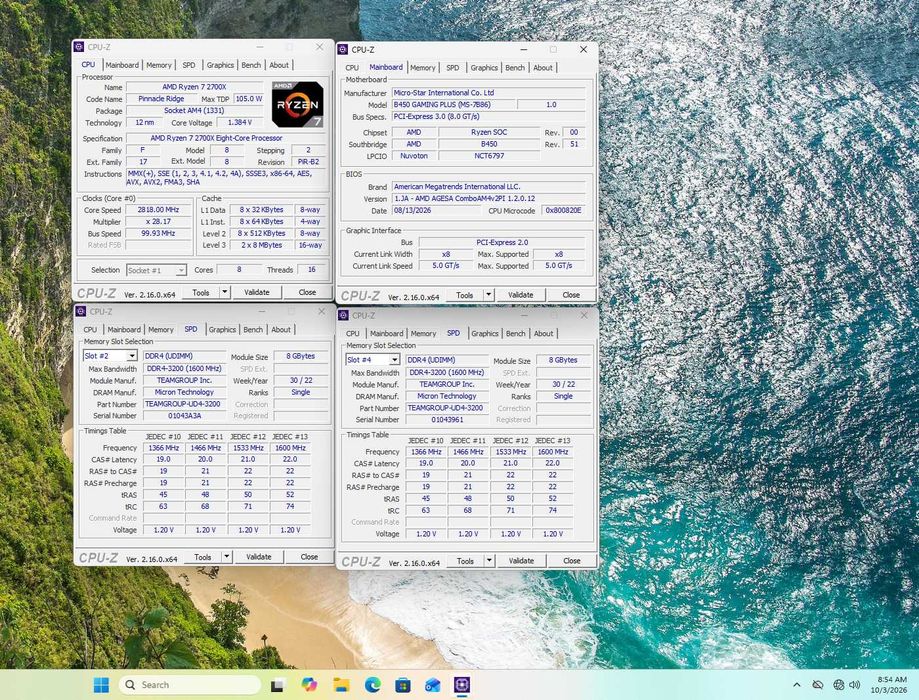Click the Multiplier x 28.17 value
919x700 pixels.
pyautogui.click(x=158, y=222)
